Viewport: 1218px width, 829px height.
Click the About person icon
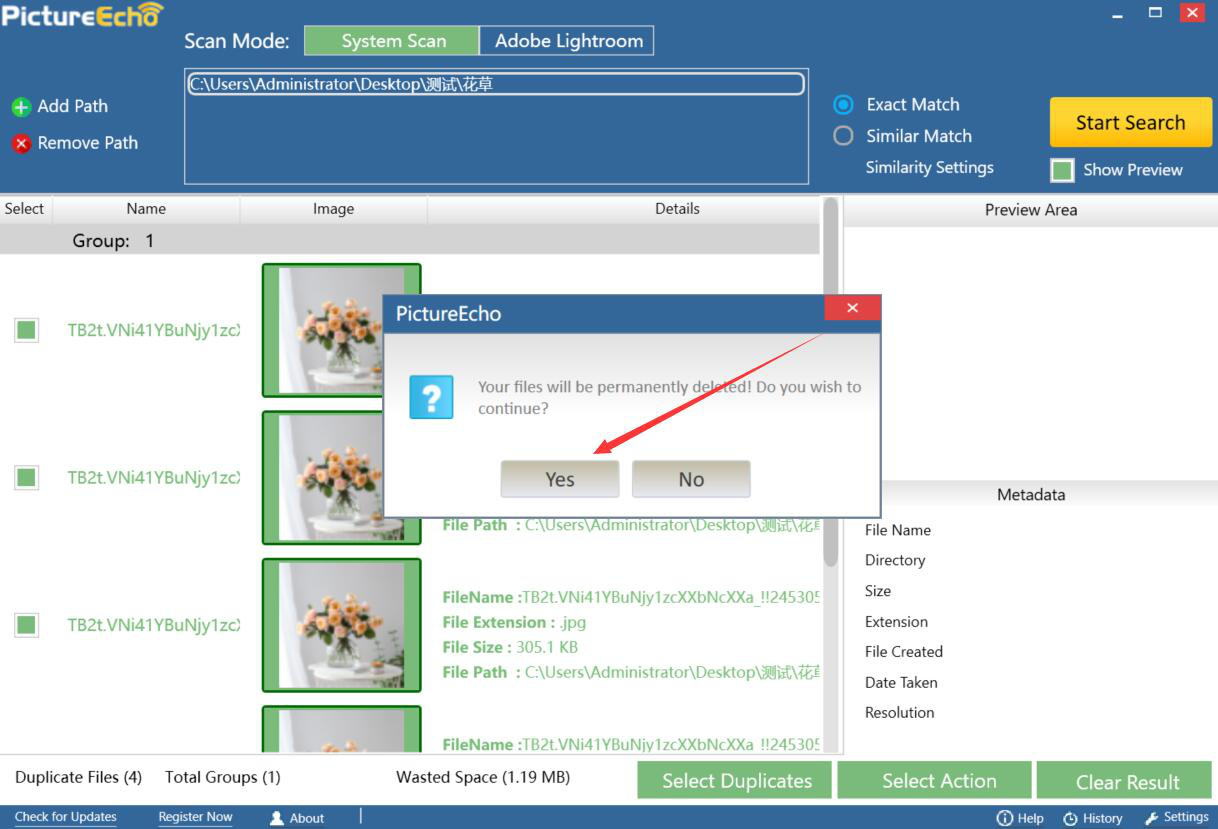[277, 818]
